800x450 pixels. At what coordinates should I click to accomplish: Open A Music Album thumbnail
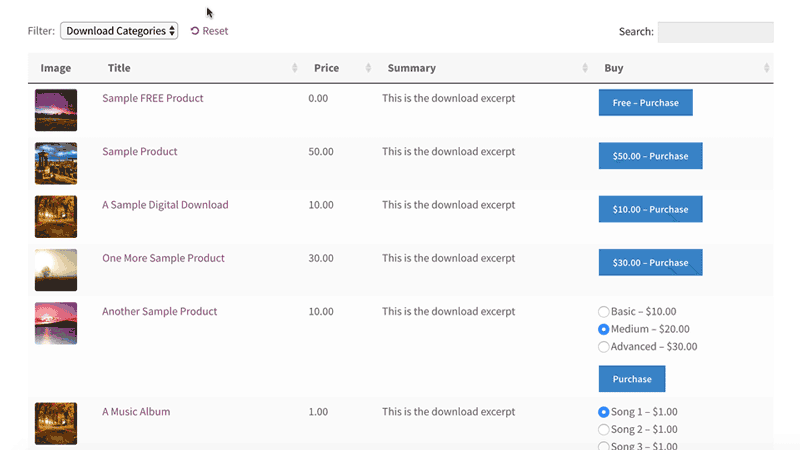pyautogui.click(x=56, y=423)
